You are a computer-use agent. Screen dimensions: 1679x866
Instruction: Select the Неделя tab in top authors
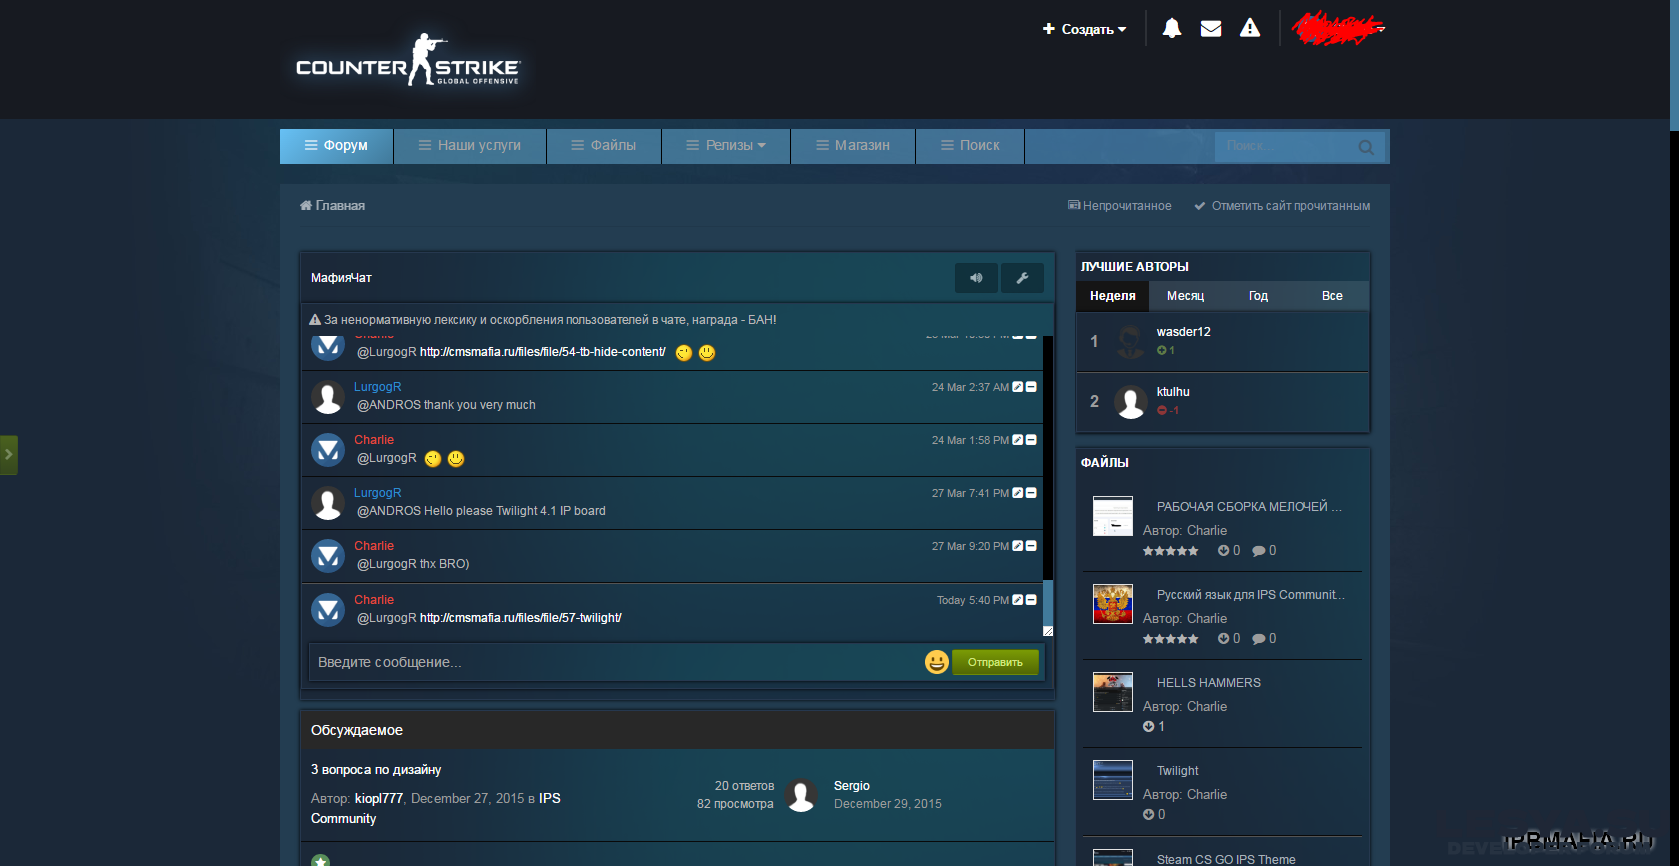tap(1113, 296)
